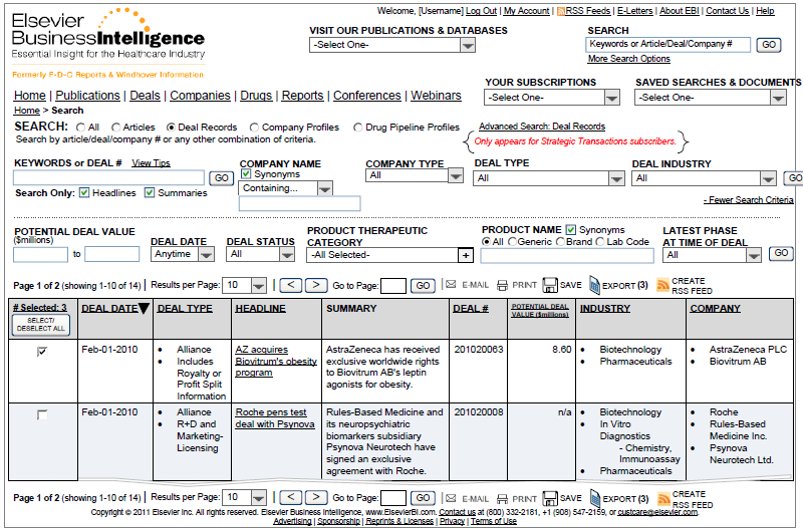Open the Reports nav menu
Screen dimensions: 803x531
[303, 96]
